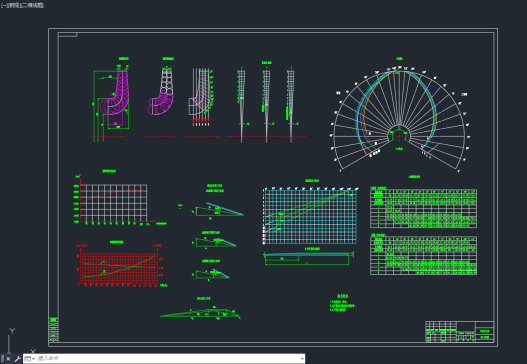Open the visual style viewport control
This screenshot has width=527, height=364.
(x=33, y=5)
